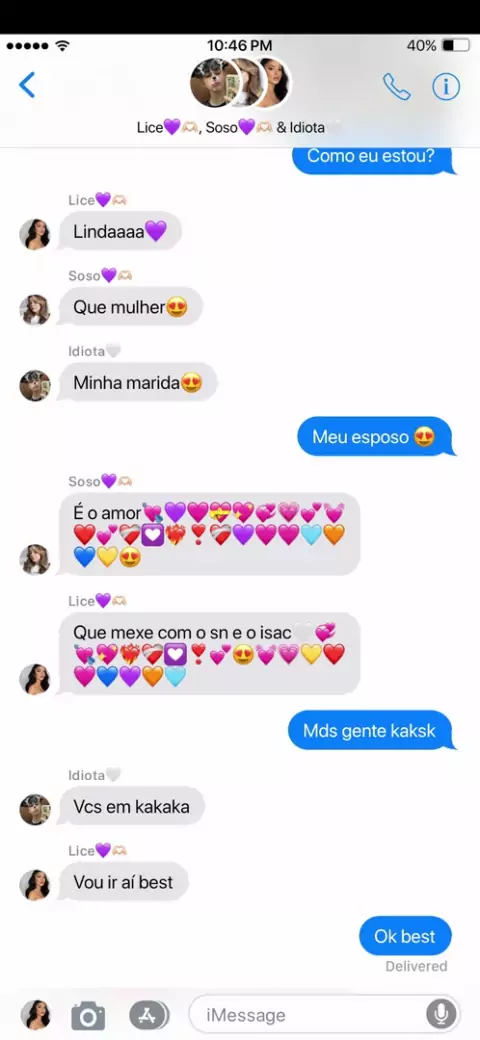Viewport: 480px width, 1040px height.
Task: Tap the blue back chevron
Action: [x=27, y=85]
